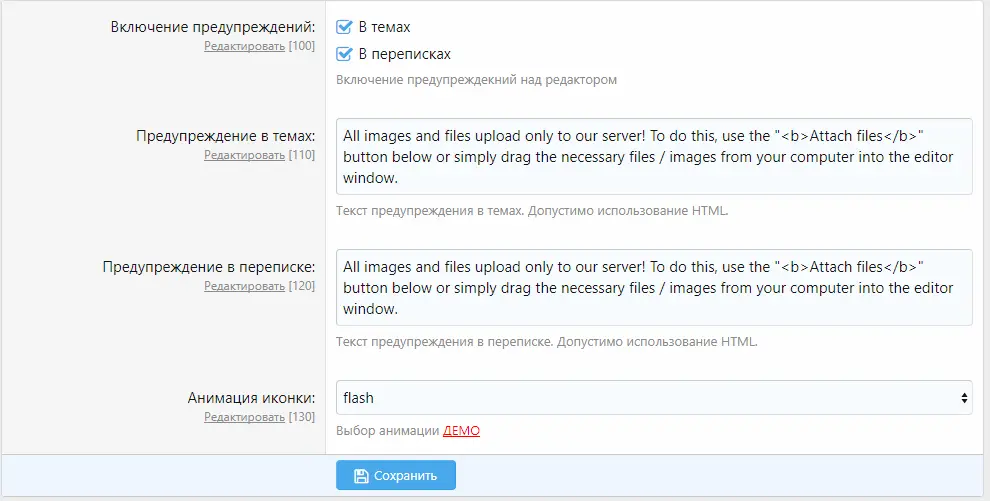
Task: Click the "В темах" checkbox label text
Action: 384,27
